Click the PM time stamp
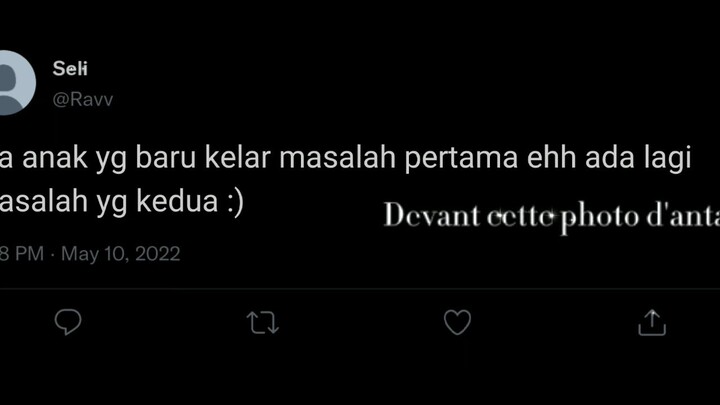This screenshot has height=405, width=720. 22,254
